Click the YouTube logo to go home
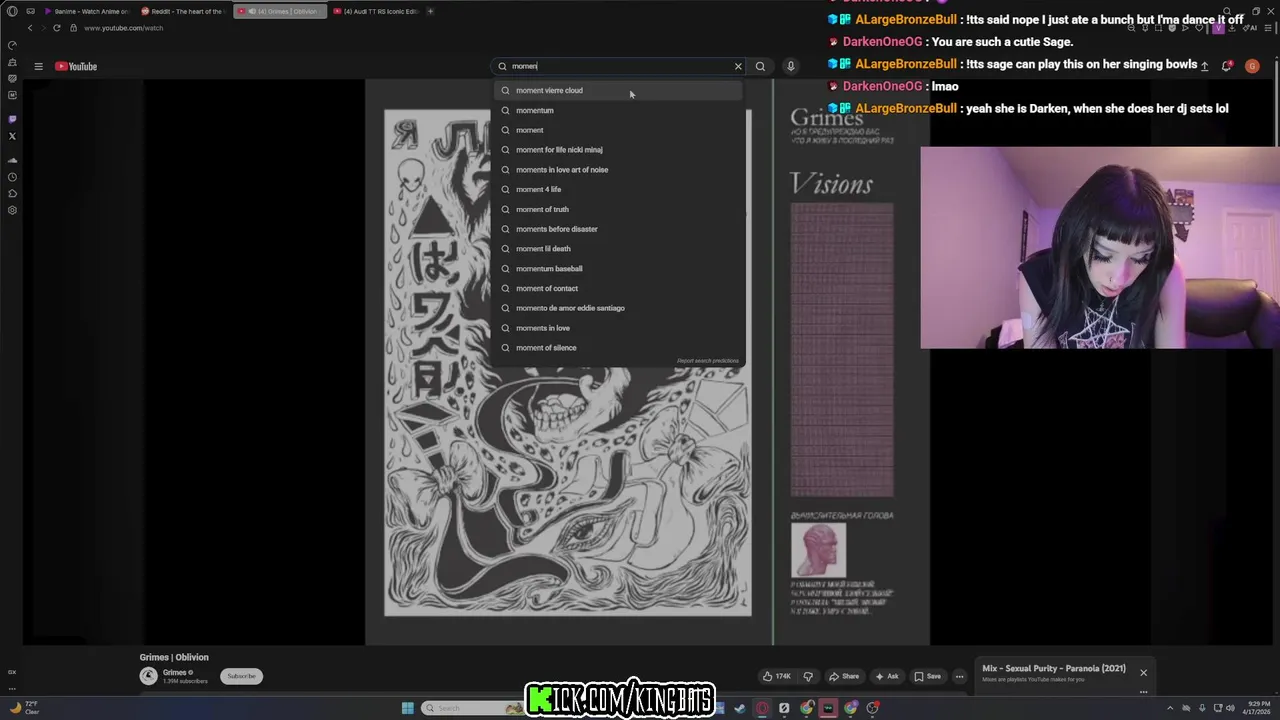Viewport: 1280px width, 720px height. coord(76,67)
